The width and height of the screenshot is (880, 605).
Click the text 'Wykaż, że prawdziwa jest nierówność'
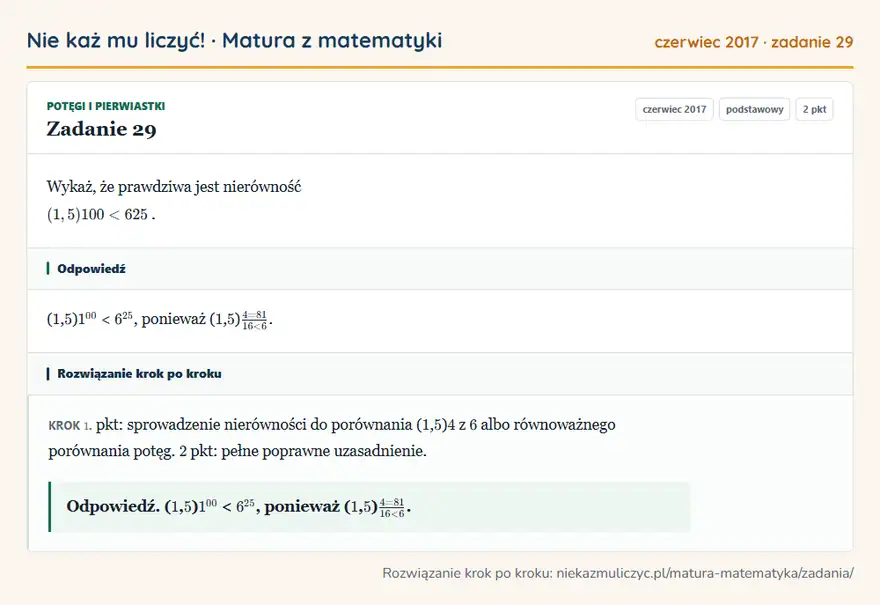(x=174, y=186)
